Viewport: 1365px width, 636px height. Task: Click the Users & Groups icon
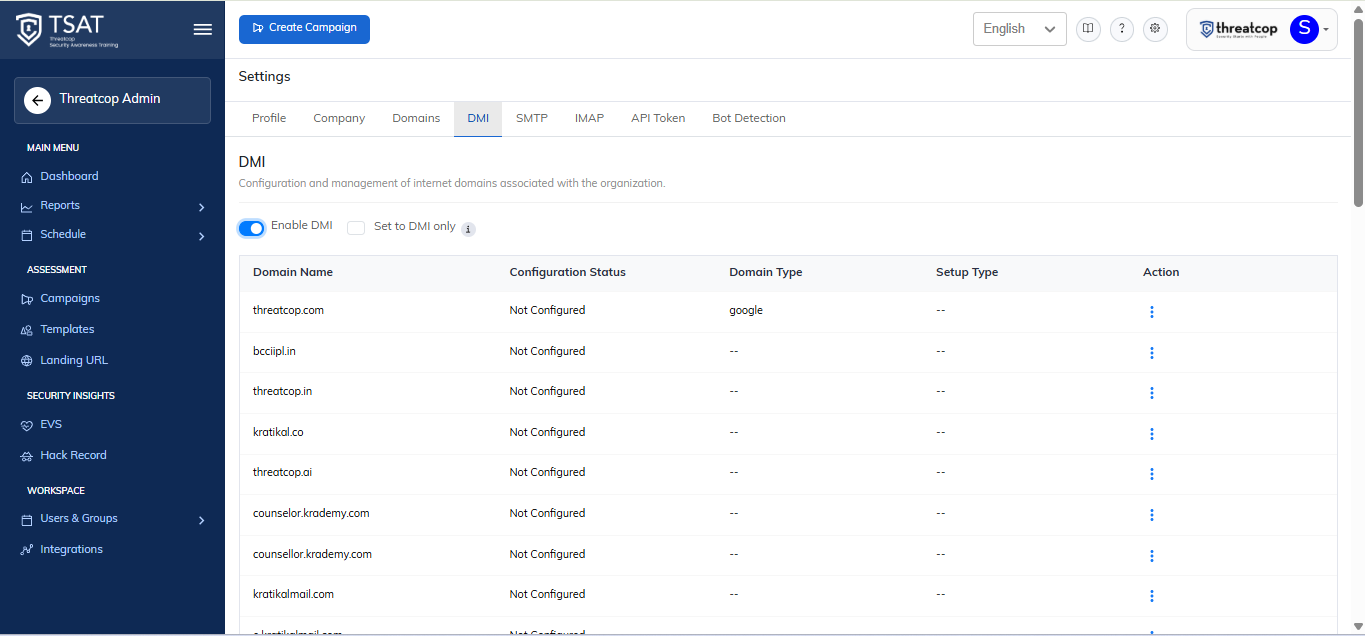coord(27,519)
